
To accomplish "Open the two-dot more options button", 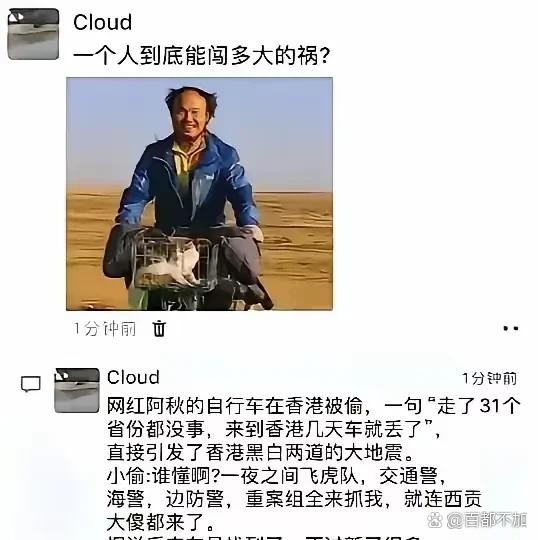I will (x=510, y=329).
